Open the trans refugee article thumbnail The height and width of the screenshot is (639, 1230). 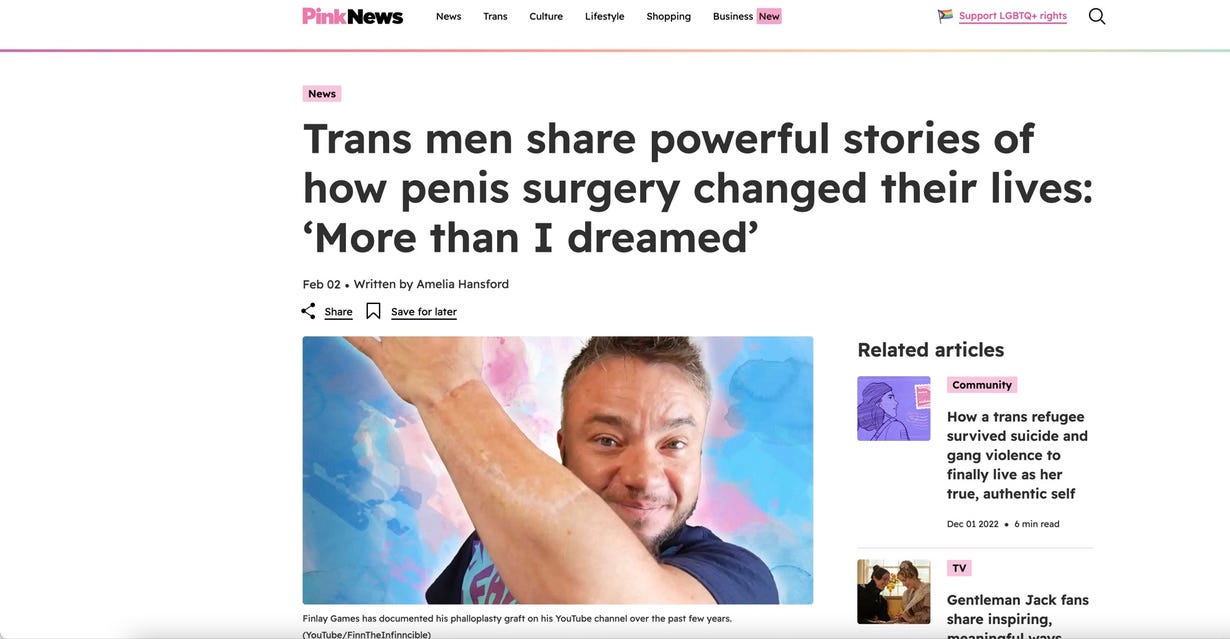[x=894, y=408]
